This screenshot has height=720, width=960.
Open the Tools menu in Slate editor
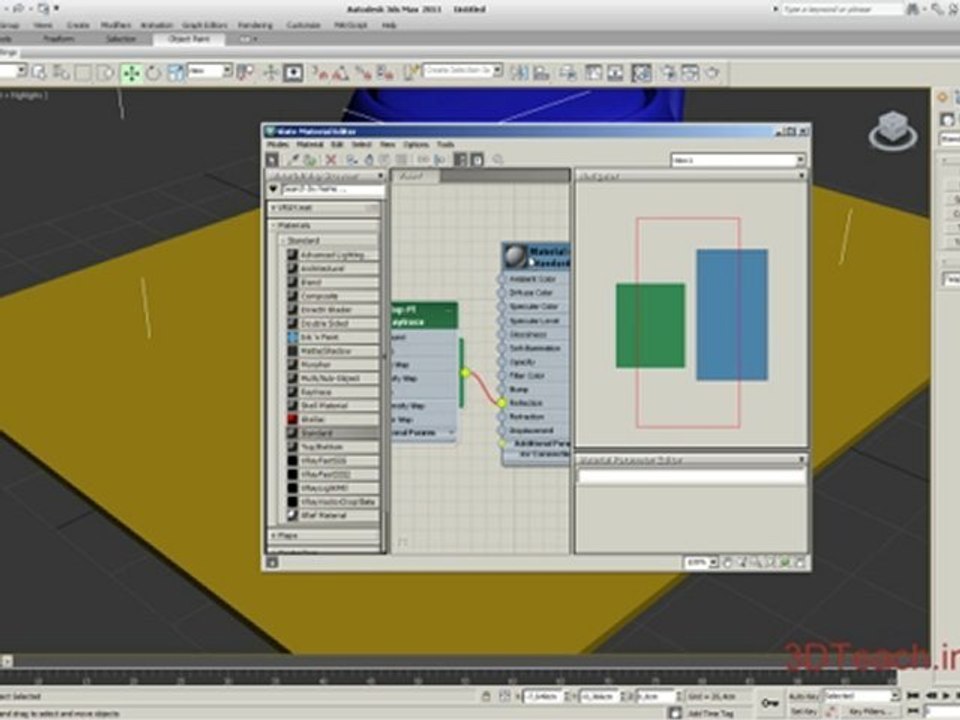point(445,144)
